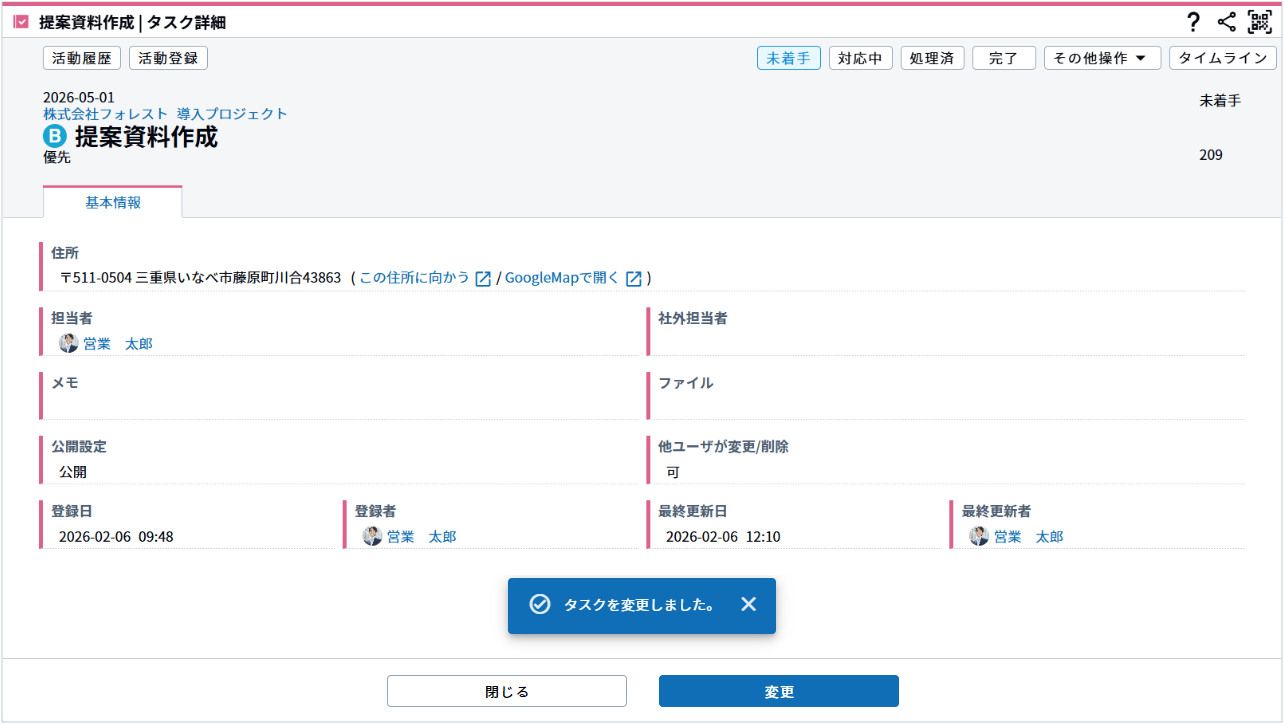
Task: Set task status to 未着手
Action: [788, 58]
